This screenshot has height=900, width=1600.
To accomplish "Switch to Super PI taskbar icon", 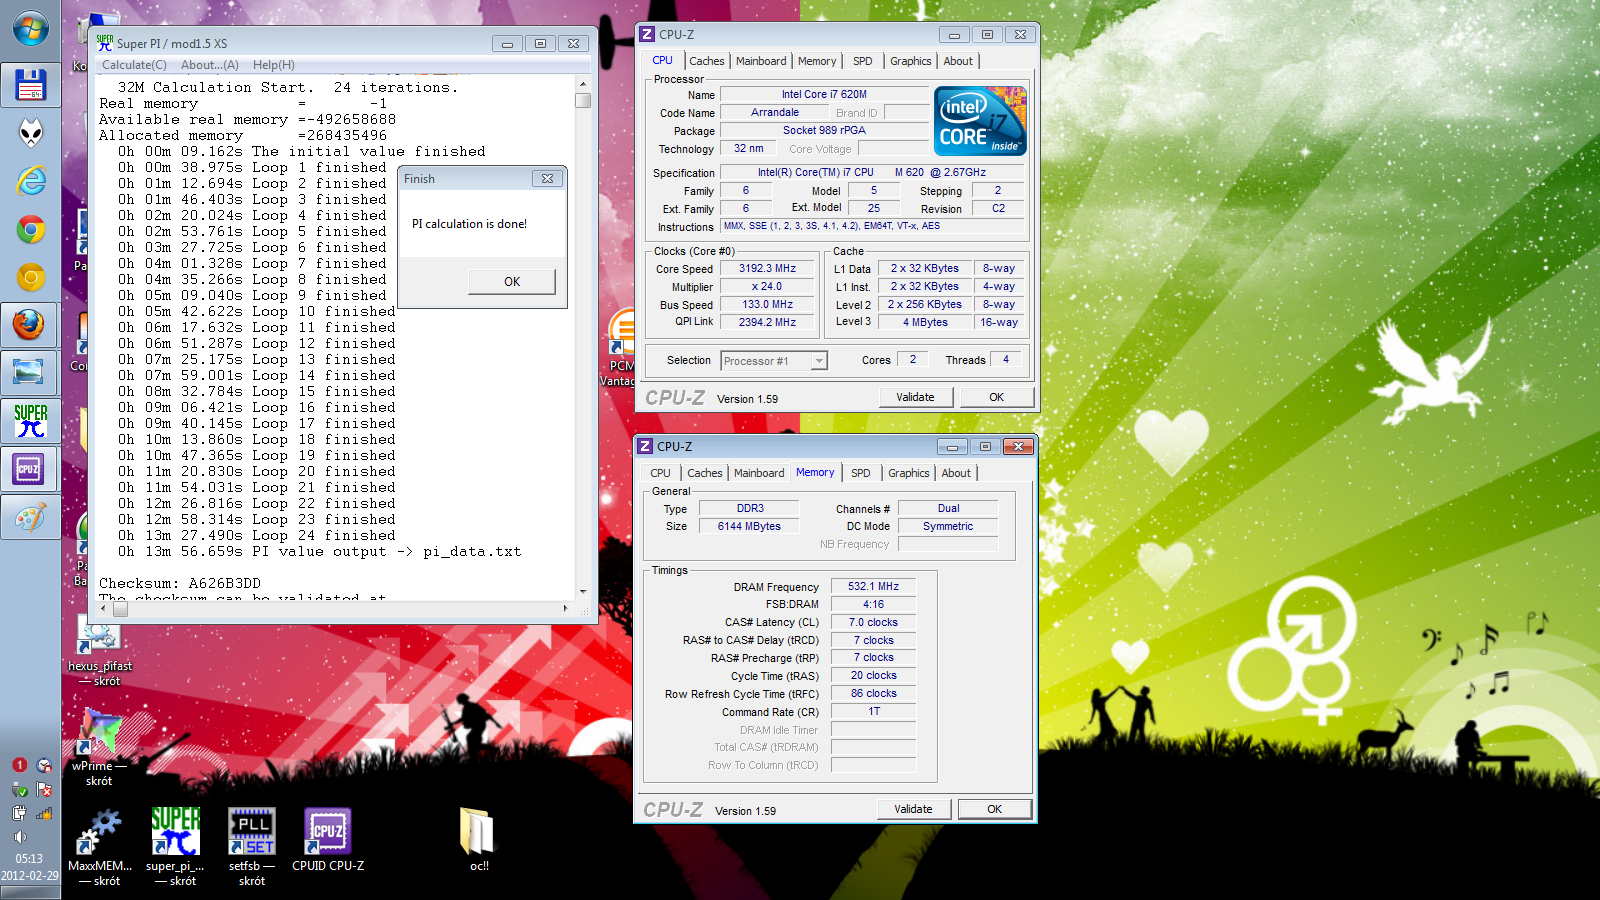I will [x=30, y=420].
